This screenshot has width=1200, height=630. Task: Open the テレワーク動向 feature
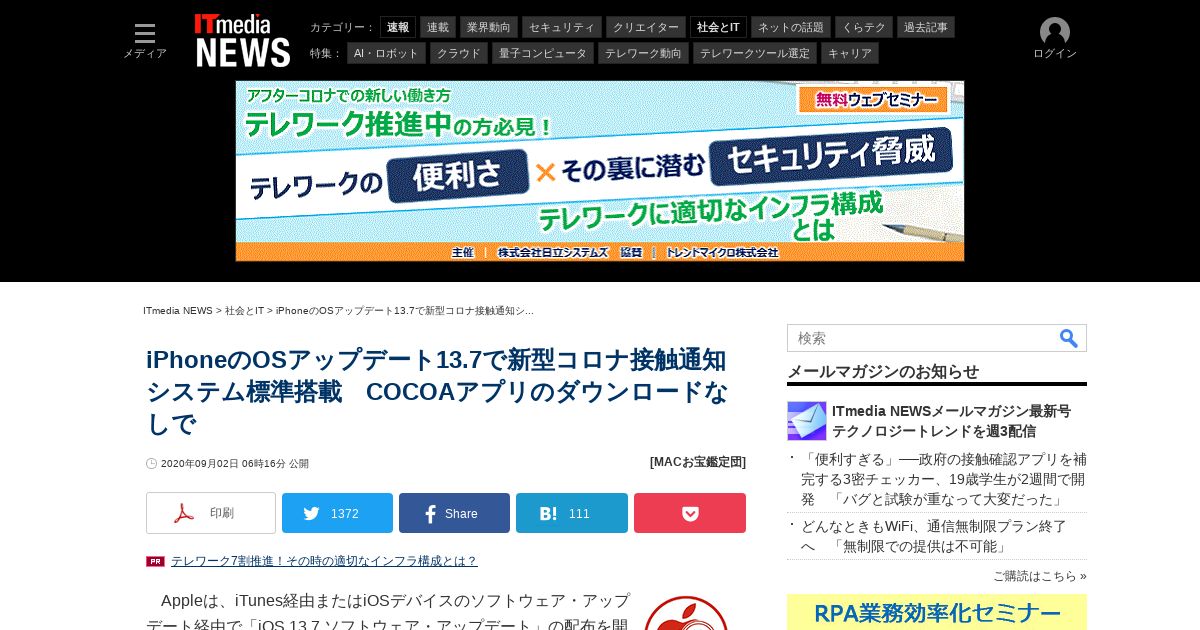[x=644, y=53]
